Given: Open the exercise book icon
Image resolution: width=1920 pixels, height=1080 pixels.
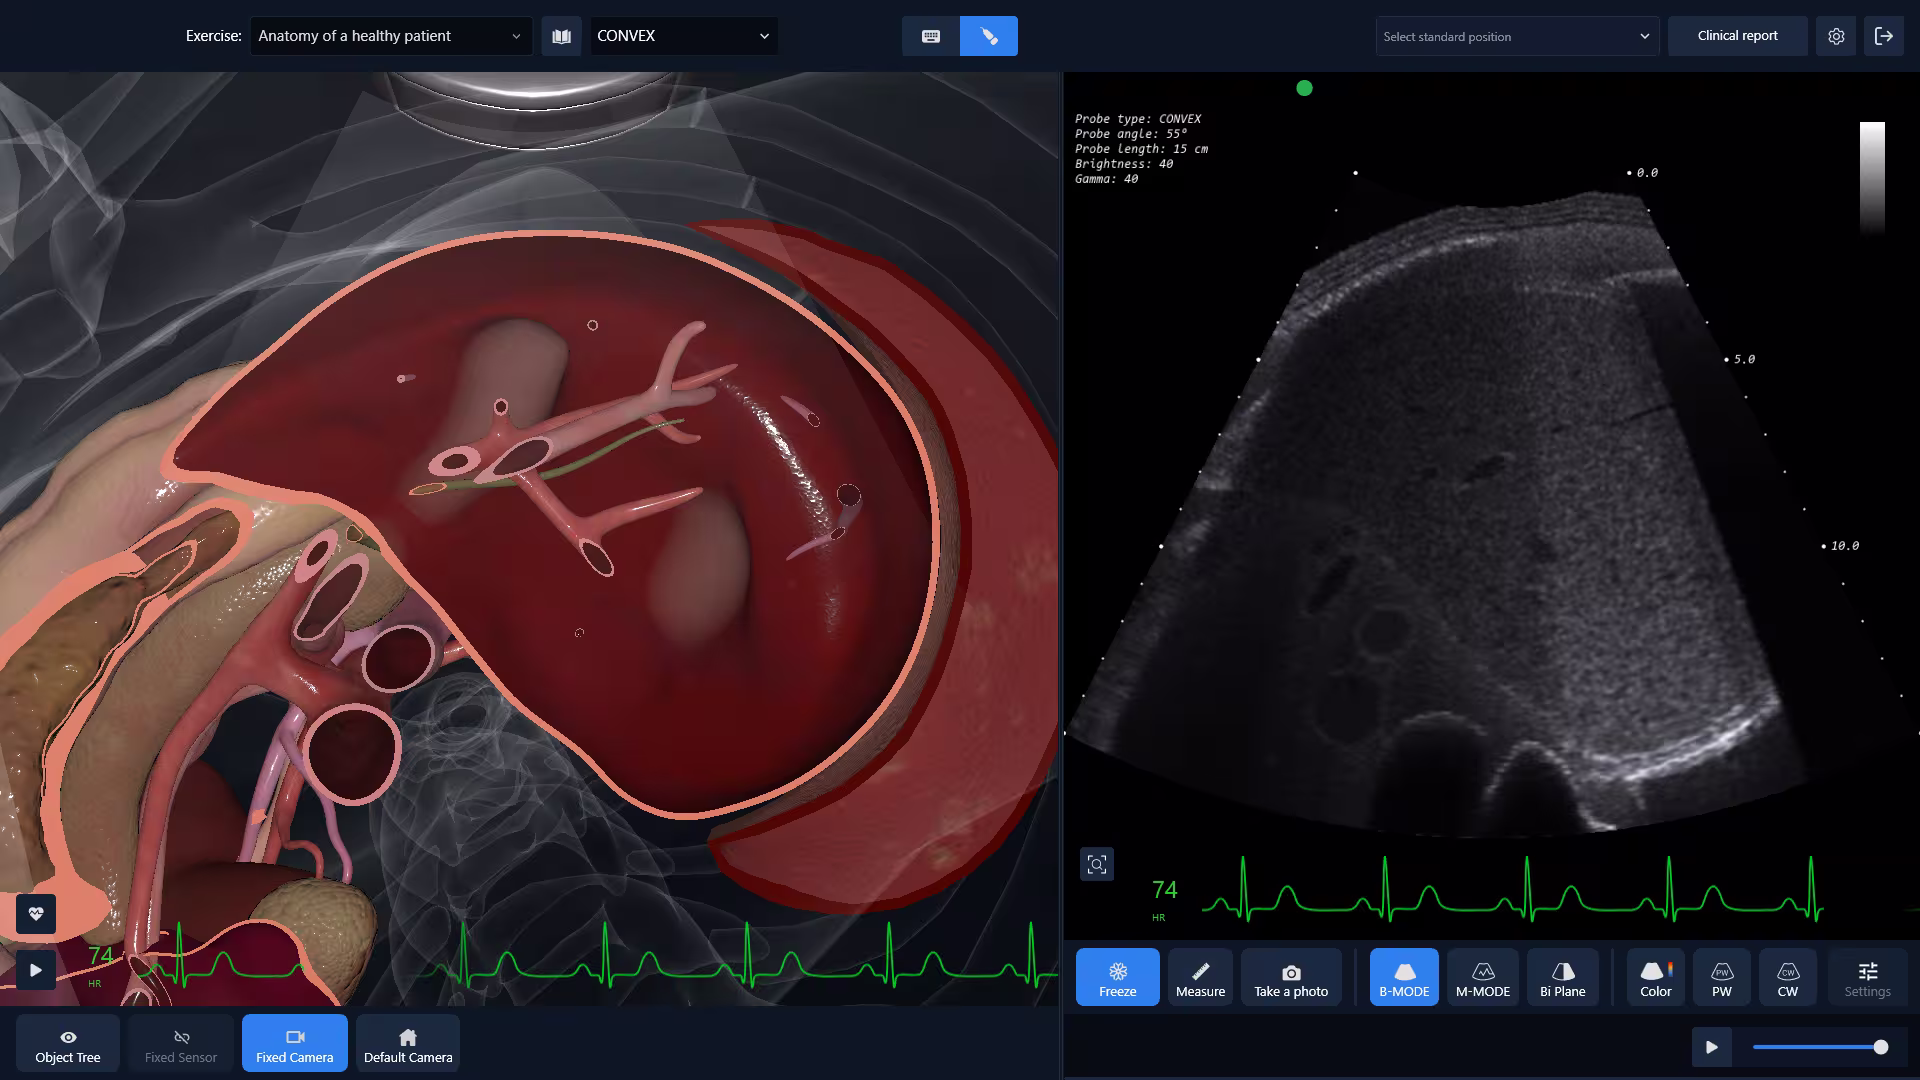Looking at the screenshot, I should pos(561,36).
